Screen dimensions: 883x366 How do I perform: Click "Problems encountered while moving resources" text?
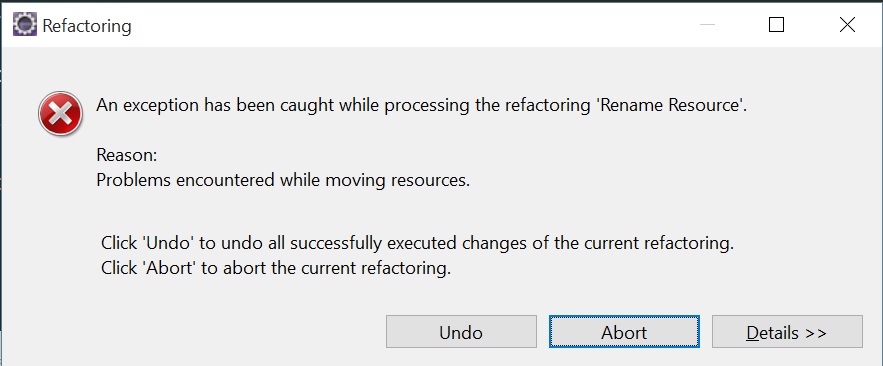pyautogui.click(x=283, y=180)
